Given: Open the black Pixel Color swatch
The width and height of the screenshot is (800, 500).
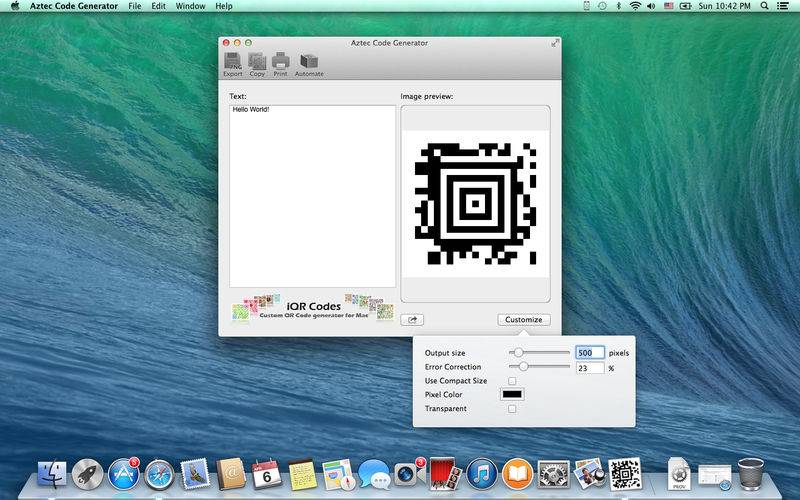Looking at the screenshot, I should tap(512, 394).
